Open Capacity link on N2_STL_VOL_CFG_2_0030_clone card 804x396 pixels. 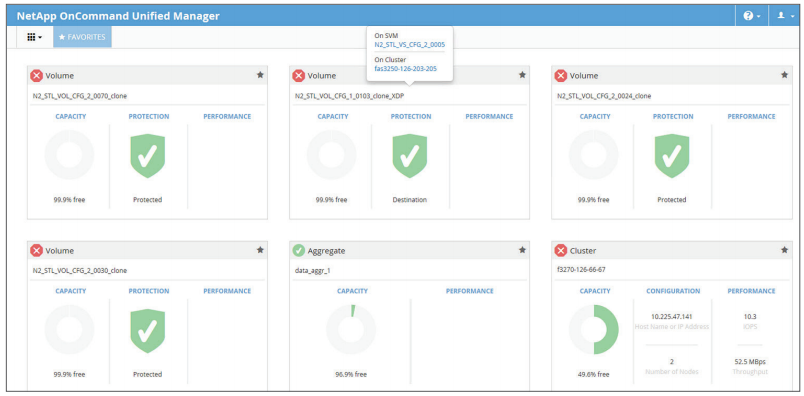click(x=71, y=291)
